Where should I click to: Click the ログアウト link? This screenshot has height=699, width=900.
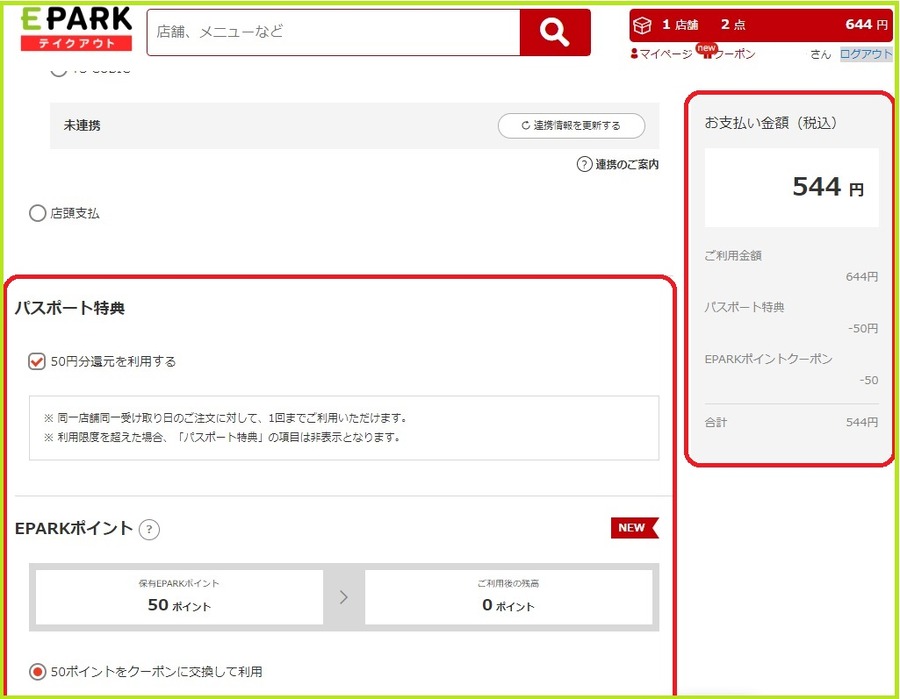(866, 54)
